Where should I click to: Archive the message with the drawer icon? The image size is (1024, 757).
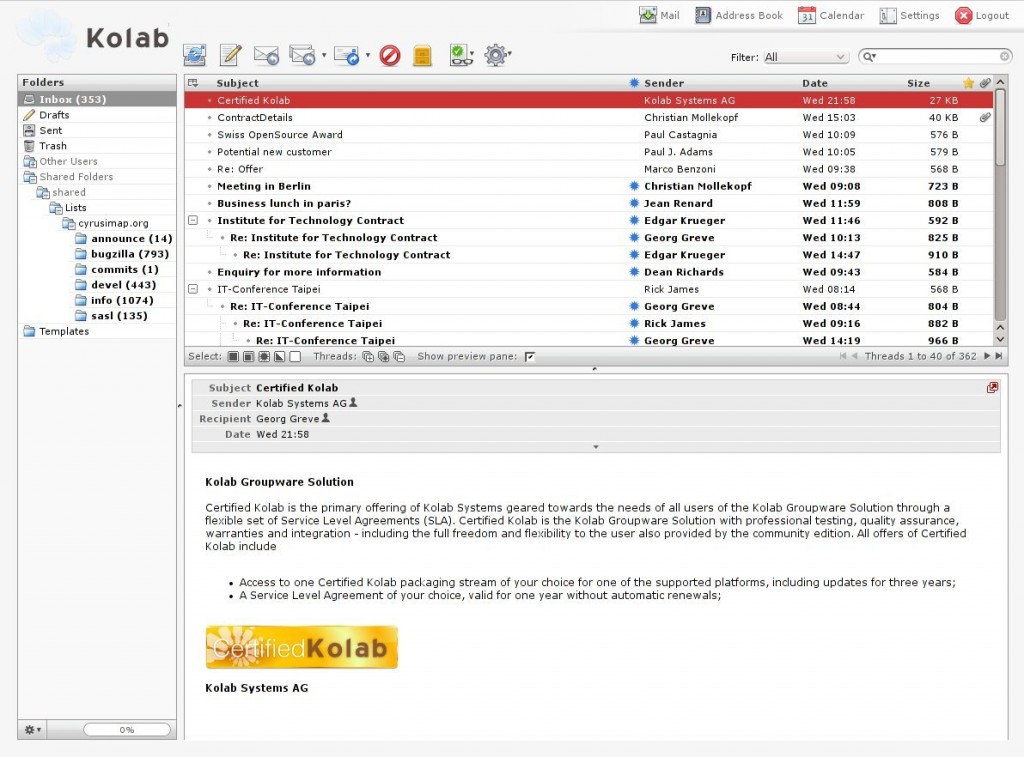click(x=422, y=56)
